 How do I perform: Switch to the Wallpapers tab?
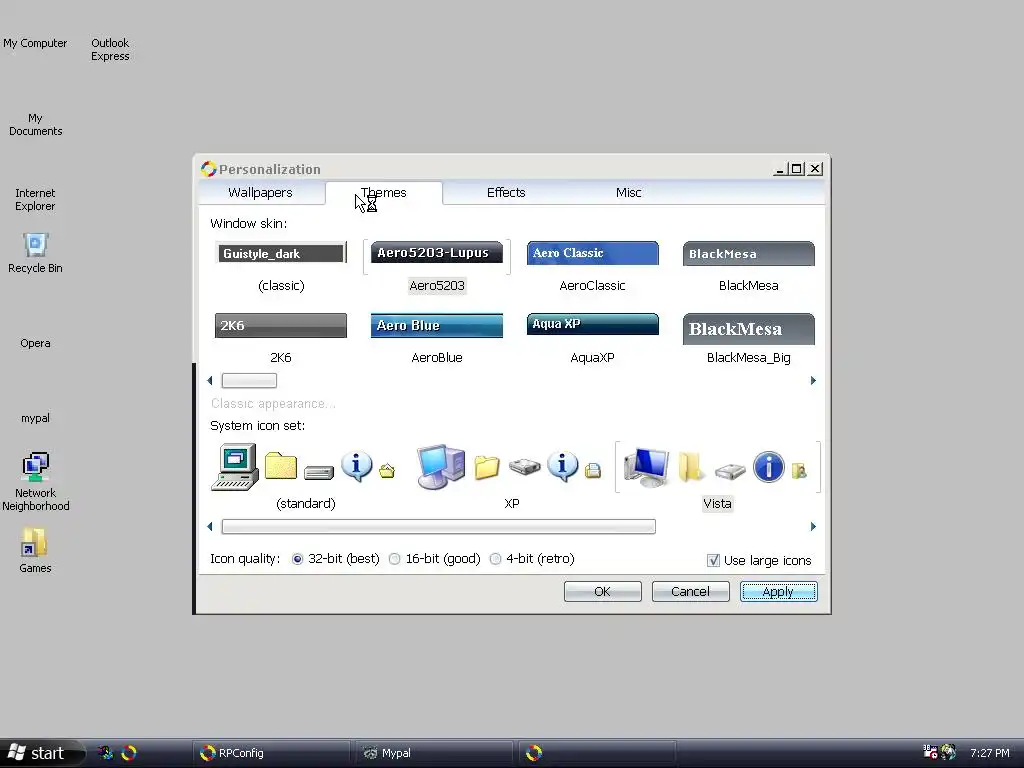click(260, 193)
